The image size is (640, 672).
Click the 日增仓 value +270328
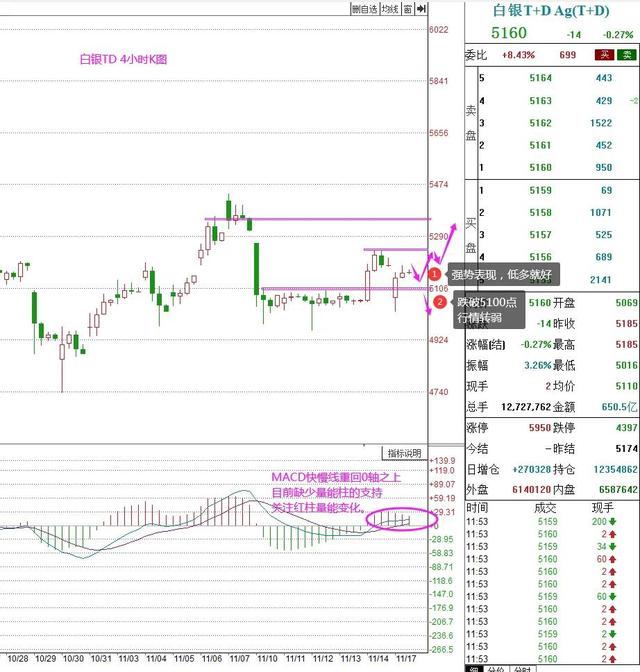coord(532,470)
